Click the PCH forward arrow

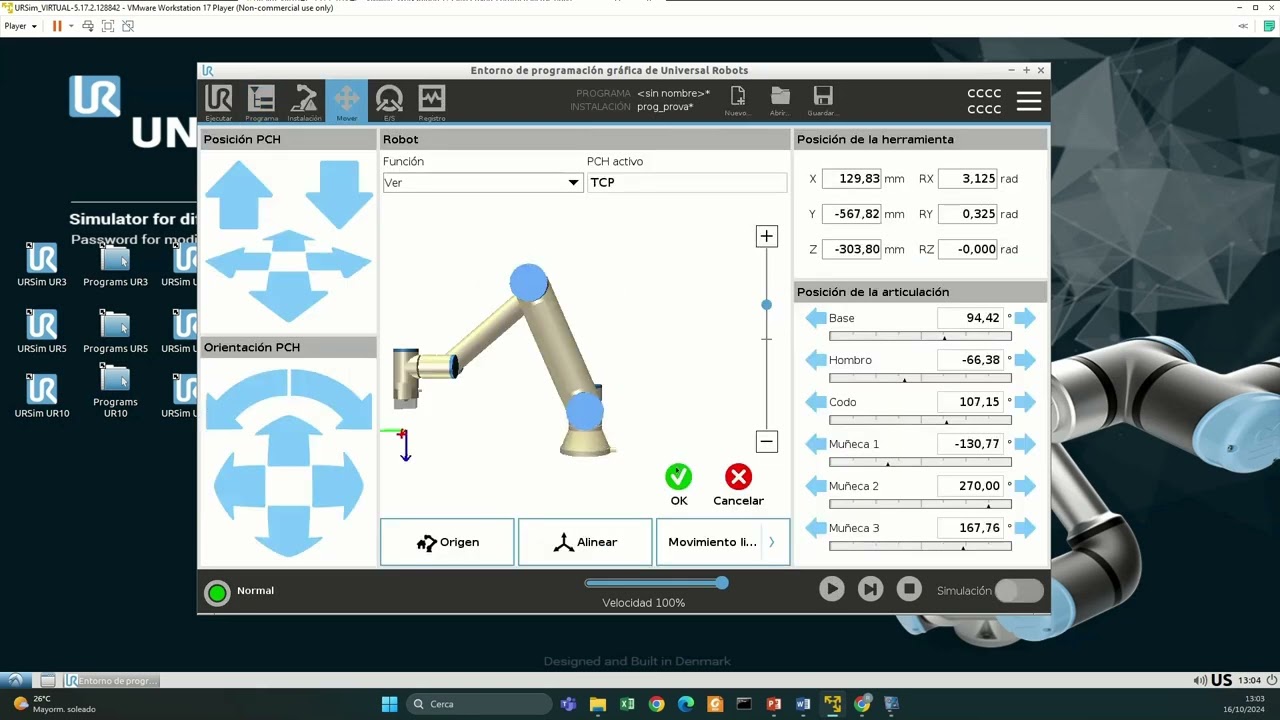coord(288,241)
